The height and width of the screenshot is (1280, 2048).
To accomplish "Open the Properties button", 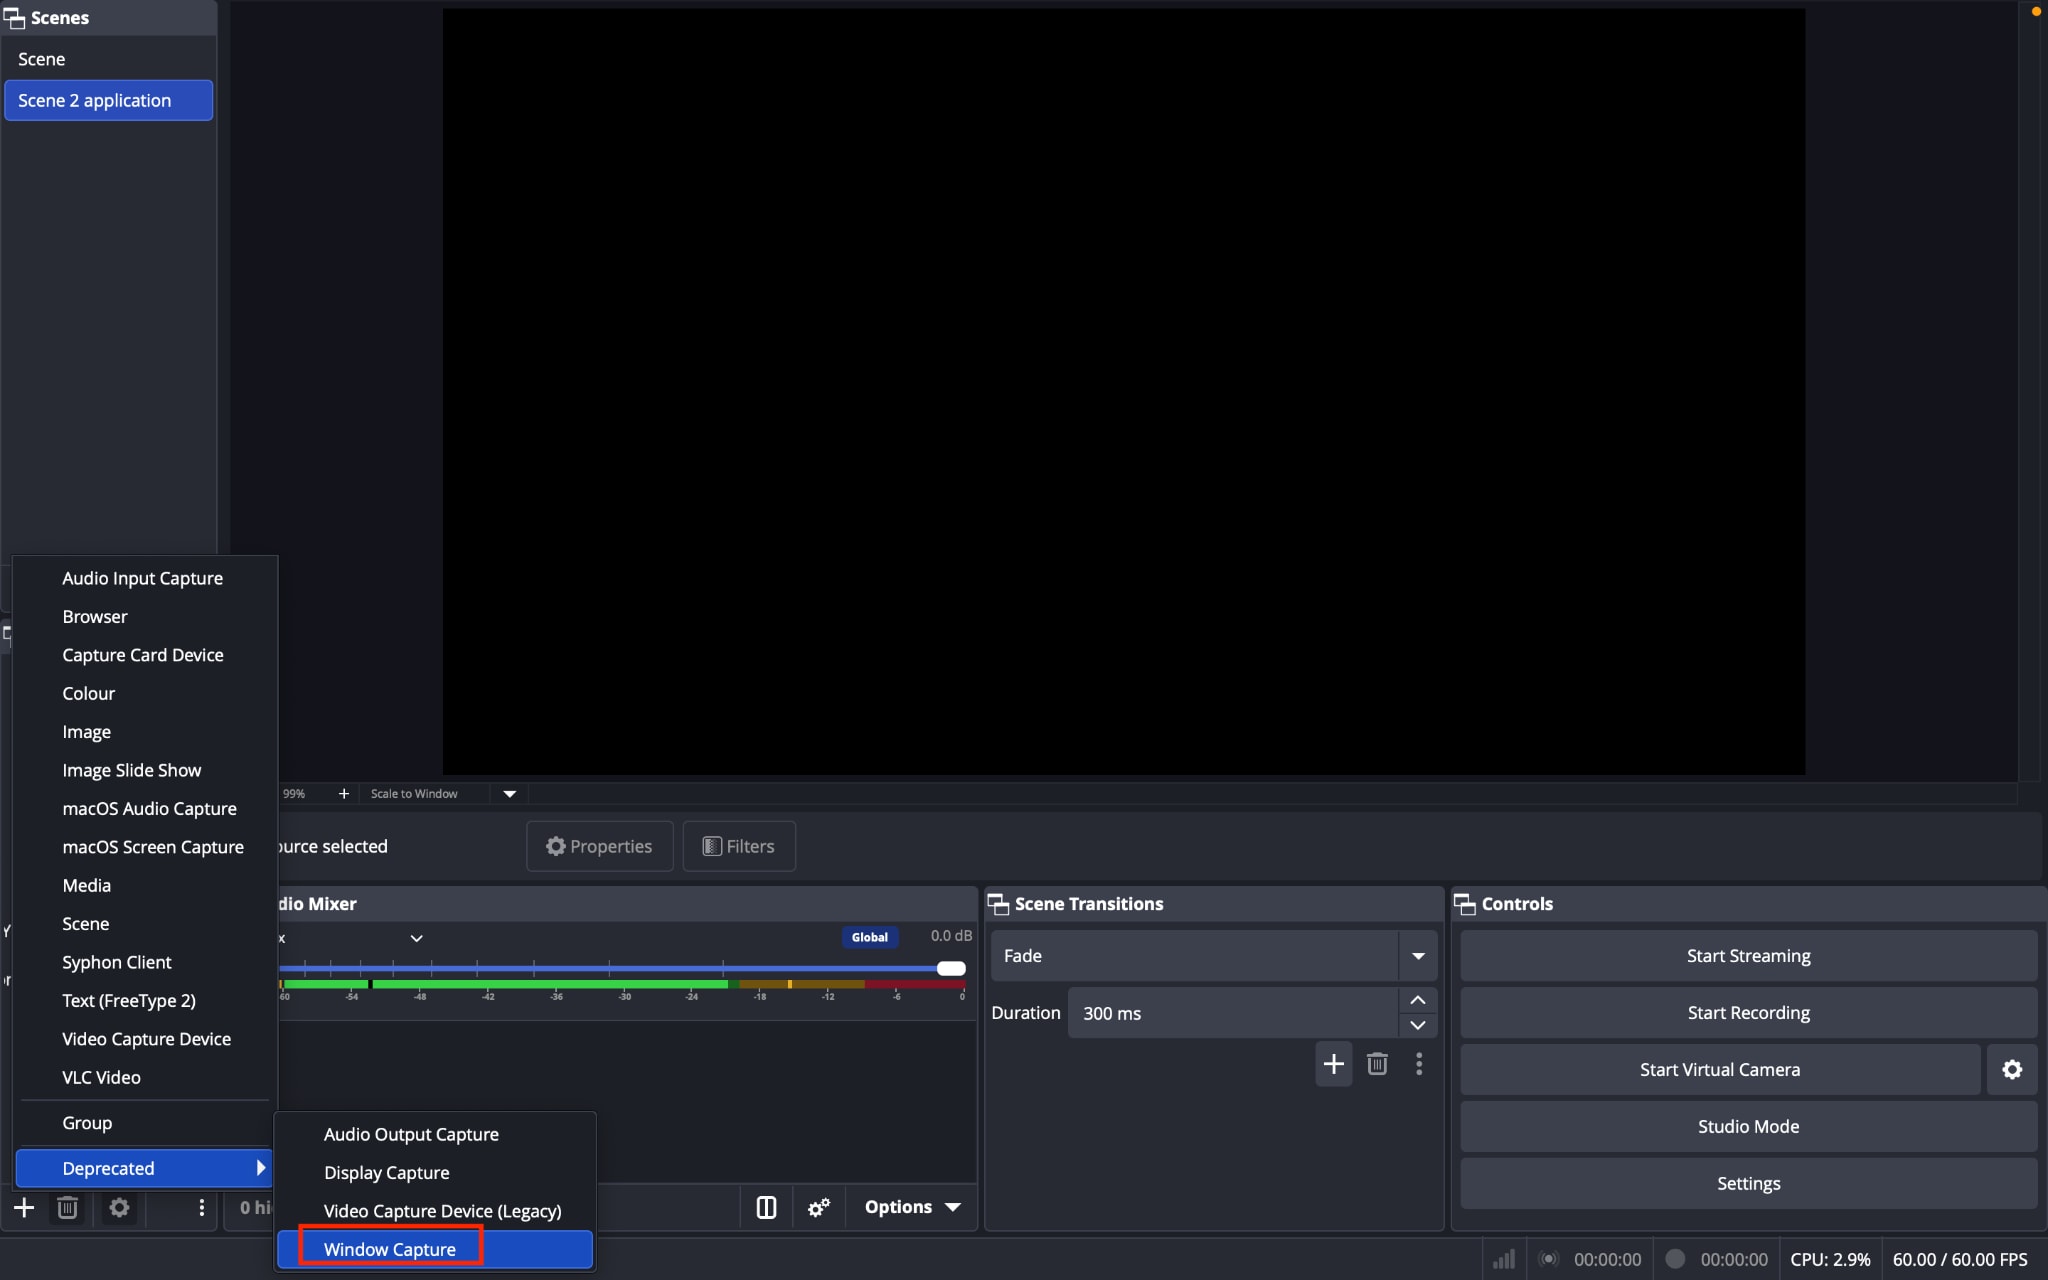I will tap(599, 846).
